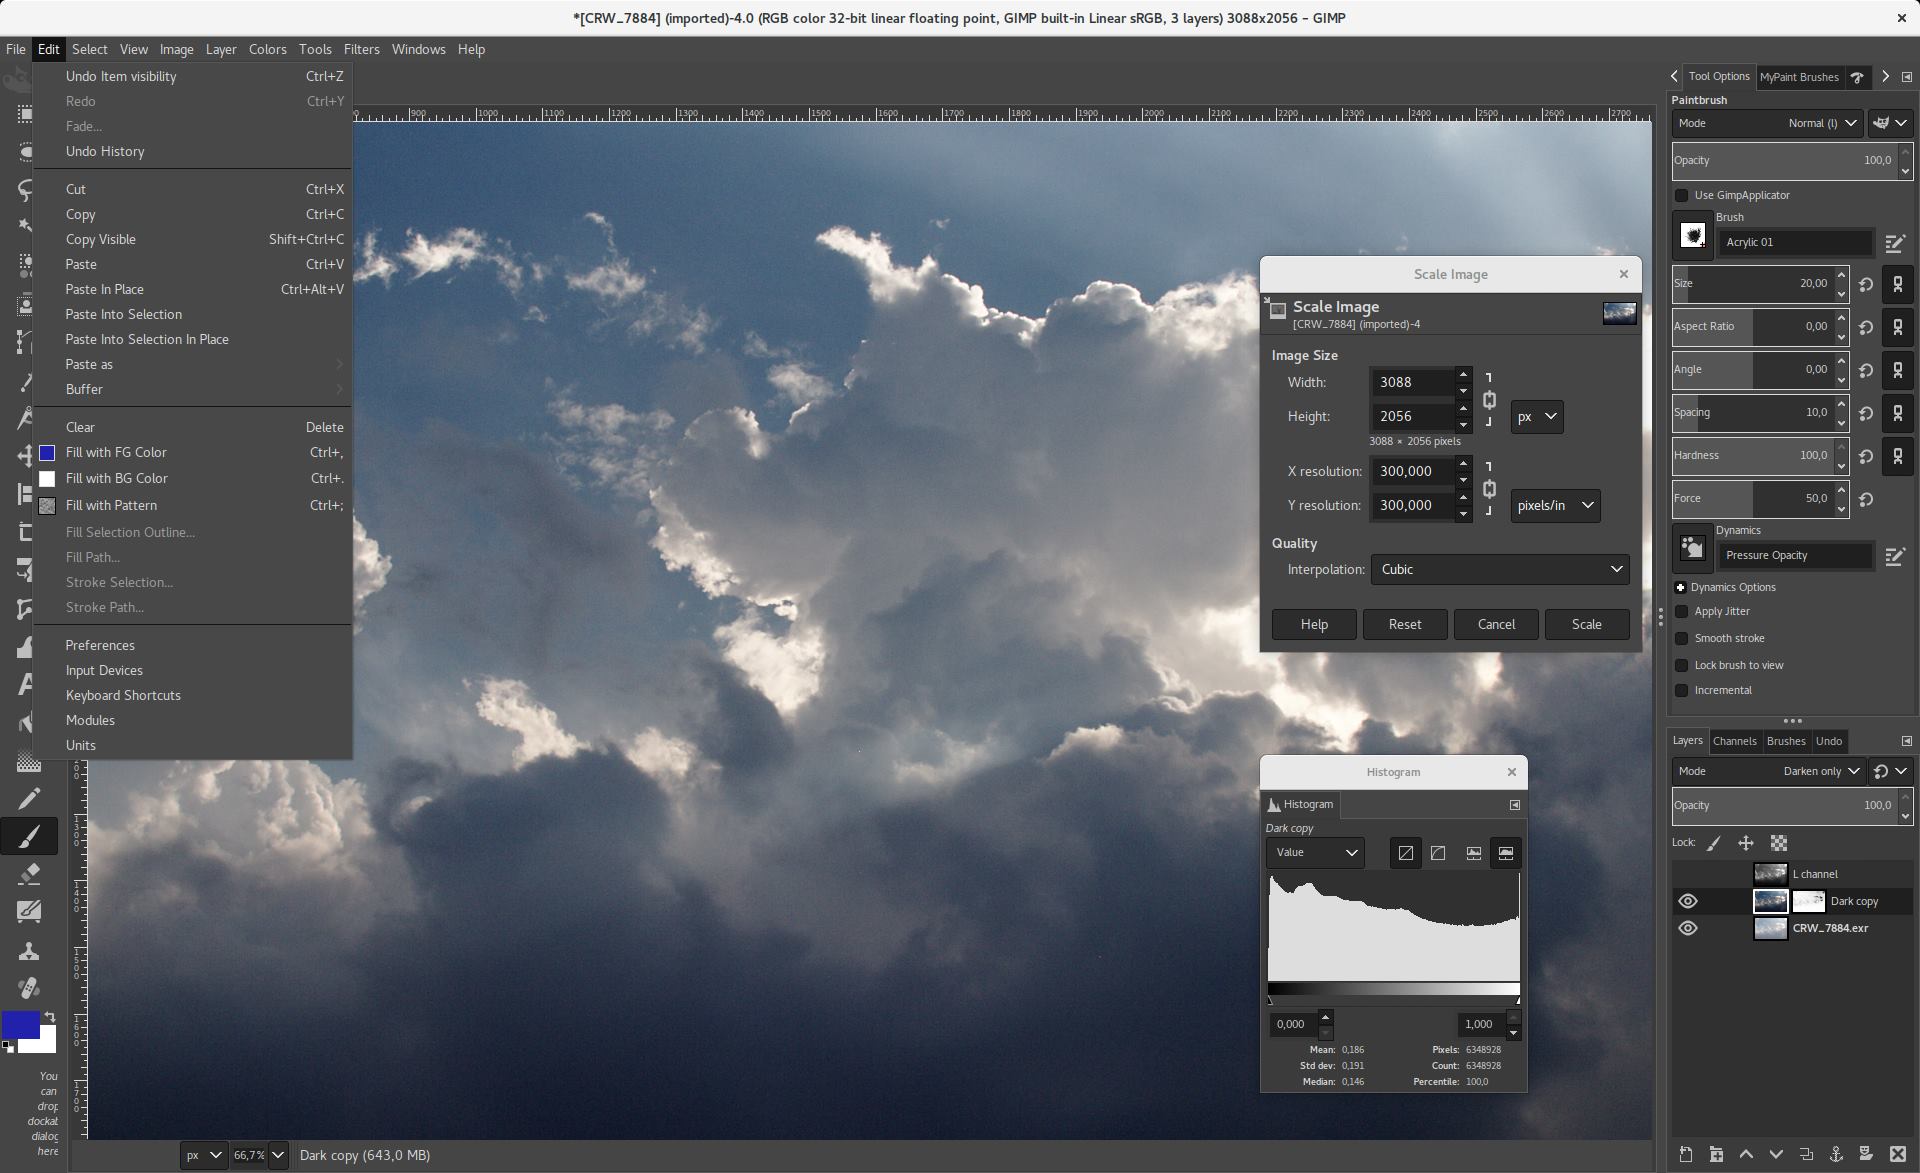Choose Copy Visible from Edit menu
The image size is (1920, 1173).
click(x=101, y=239)
